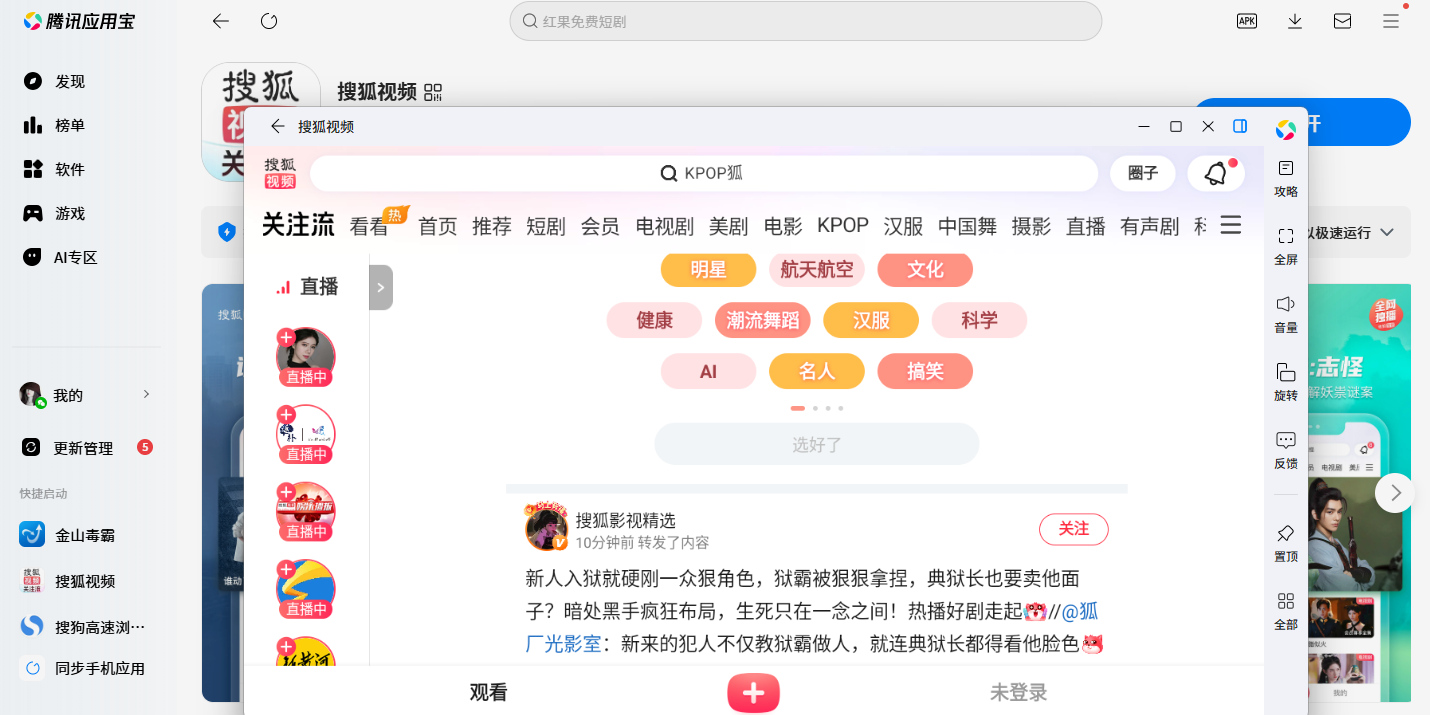Click 应用宝 search box 红果免费短剧
The height and width of the screenshot is (715, 1430).
[x=806, y=21]
